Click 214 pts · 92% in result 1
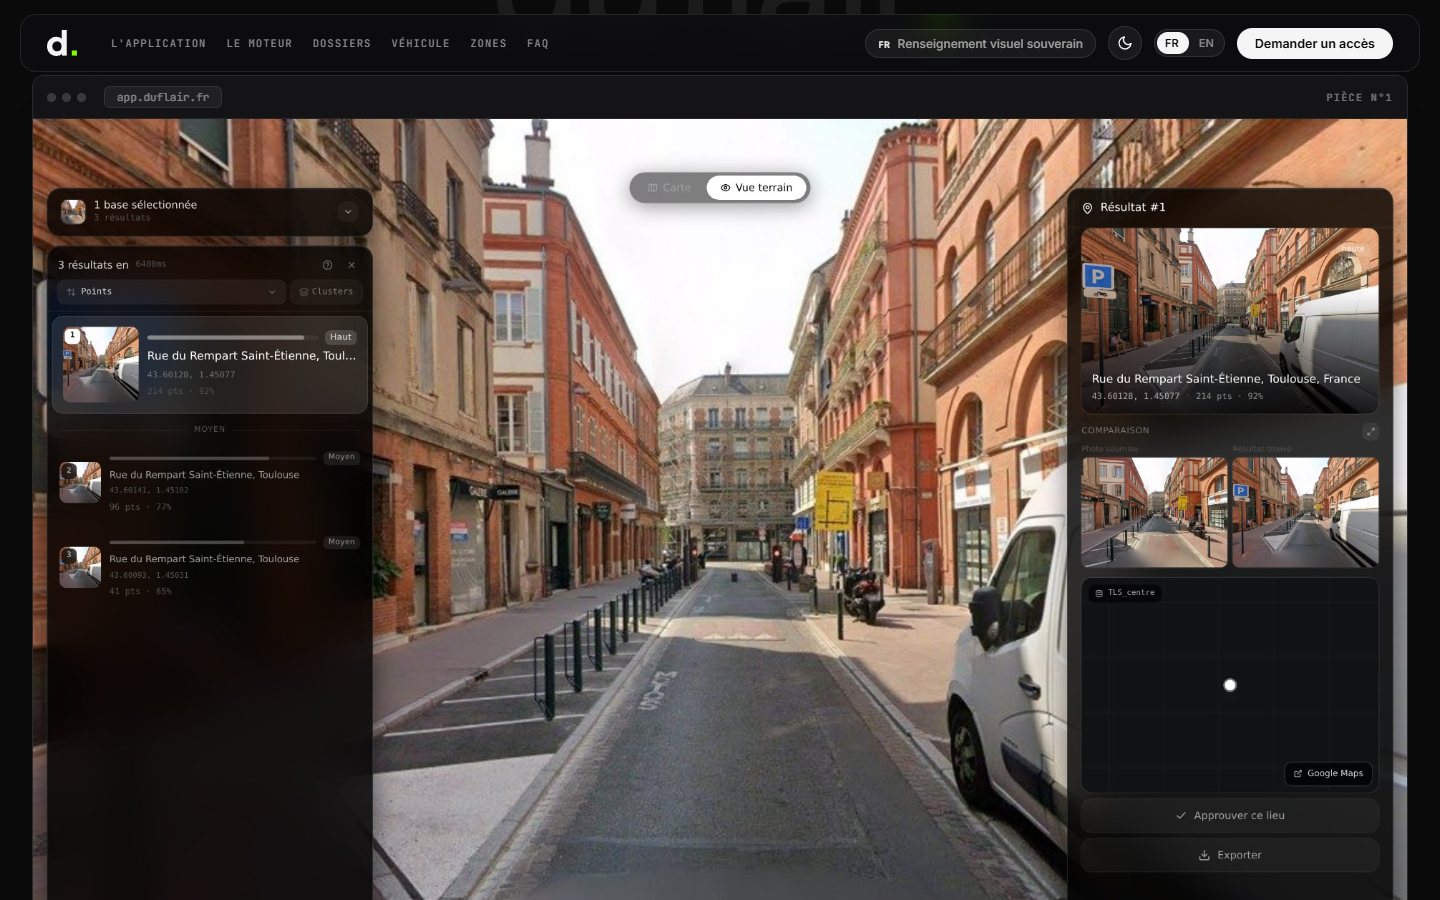This screenshot has width=1440, height=900. coord(181,391)
